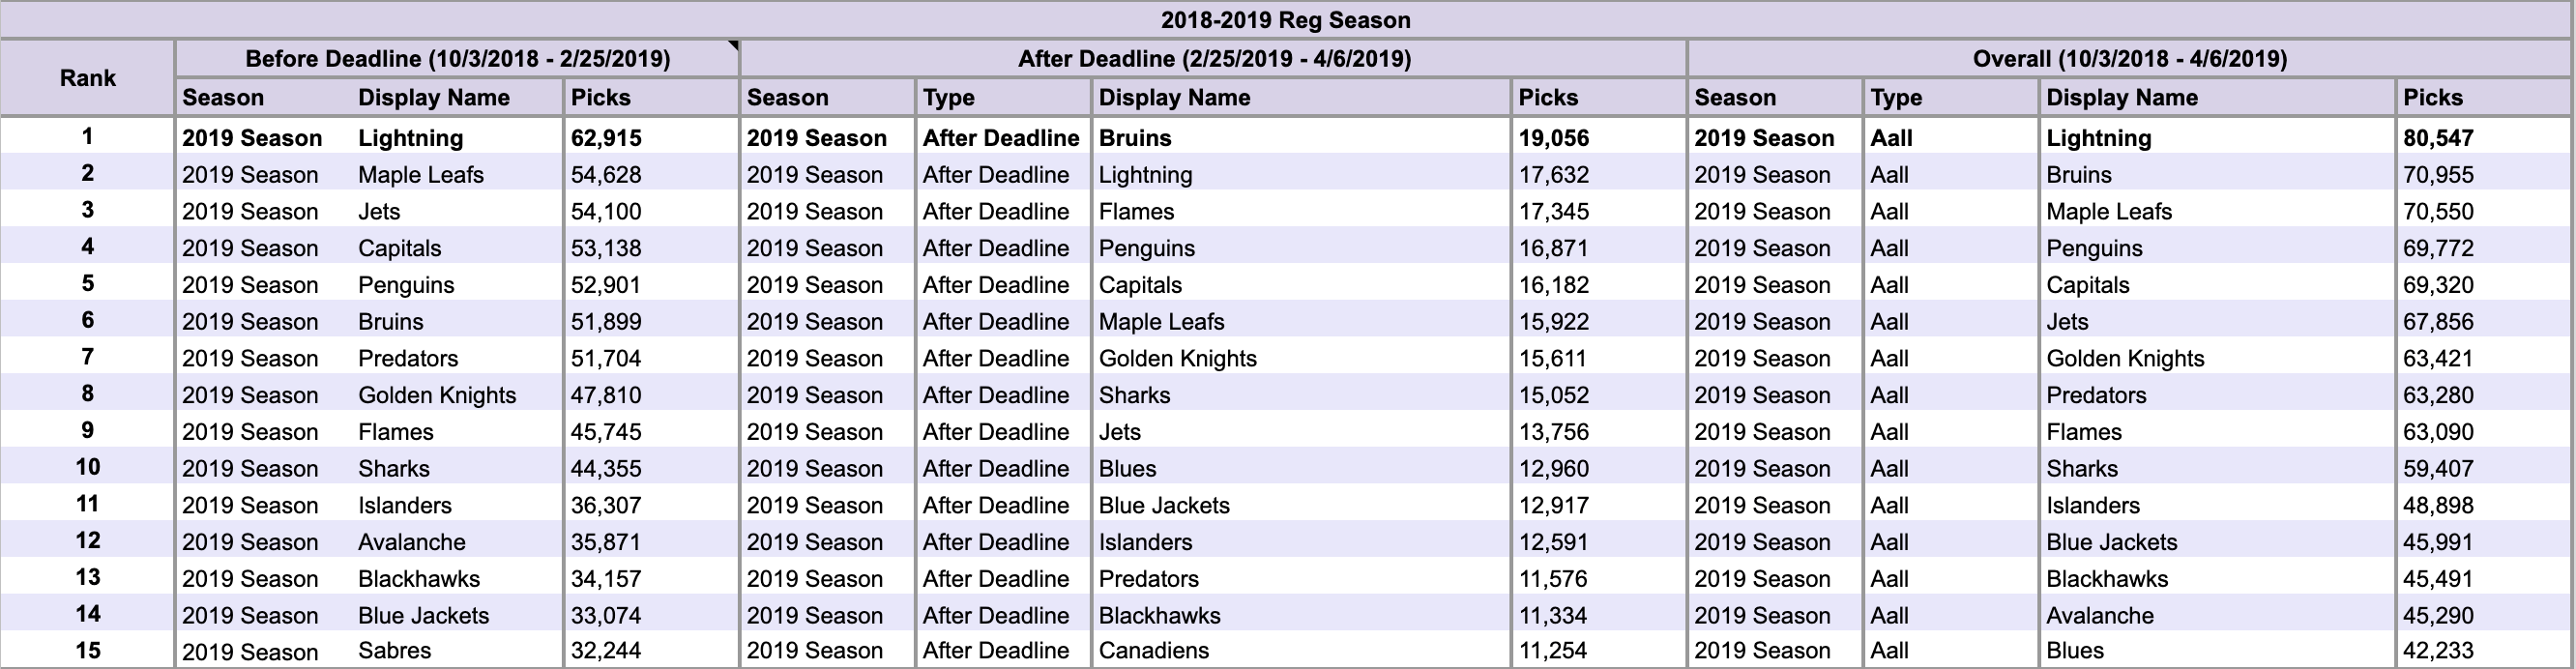Click the After Deadline date range header
This screenshot has width=2576, height=669.
1214,59
